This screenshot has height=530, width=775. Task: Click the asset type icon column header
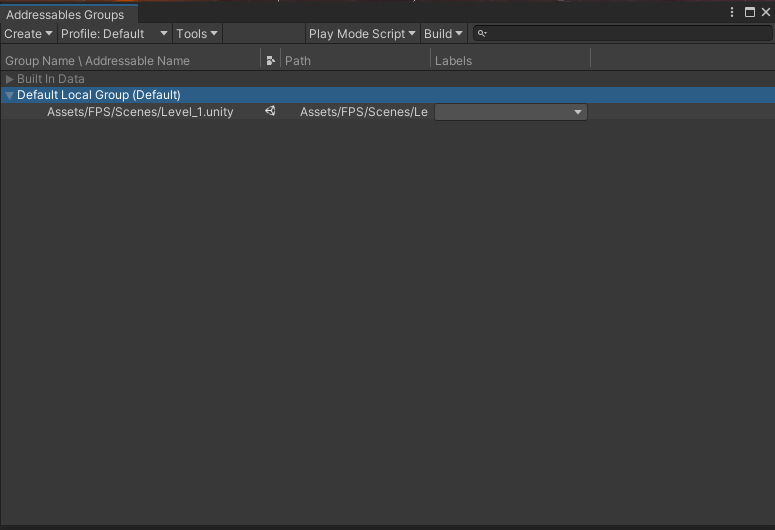point(270,61)
